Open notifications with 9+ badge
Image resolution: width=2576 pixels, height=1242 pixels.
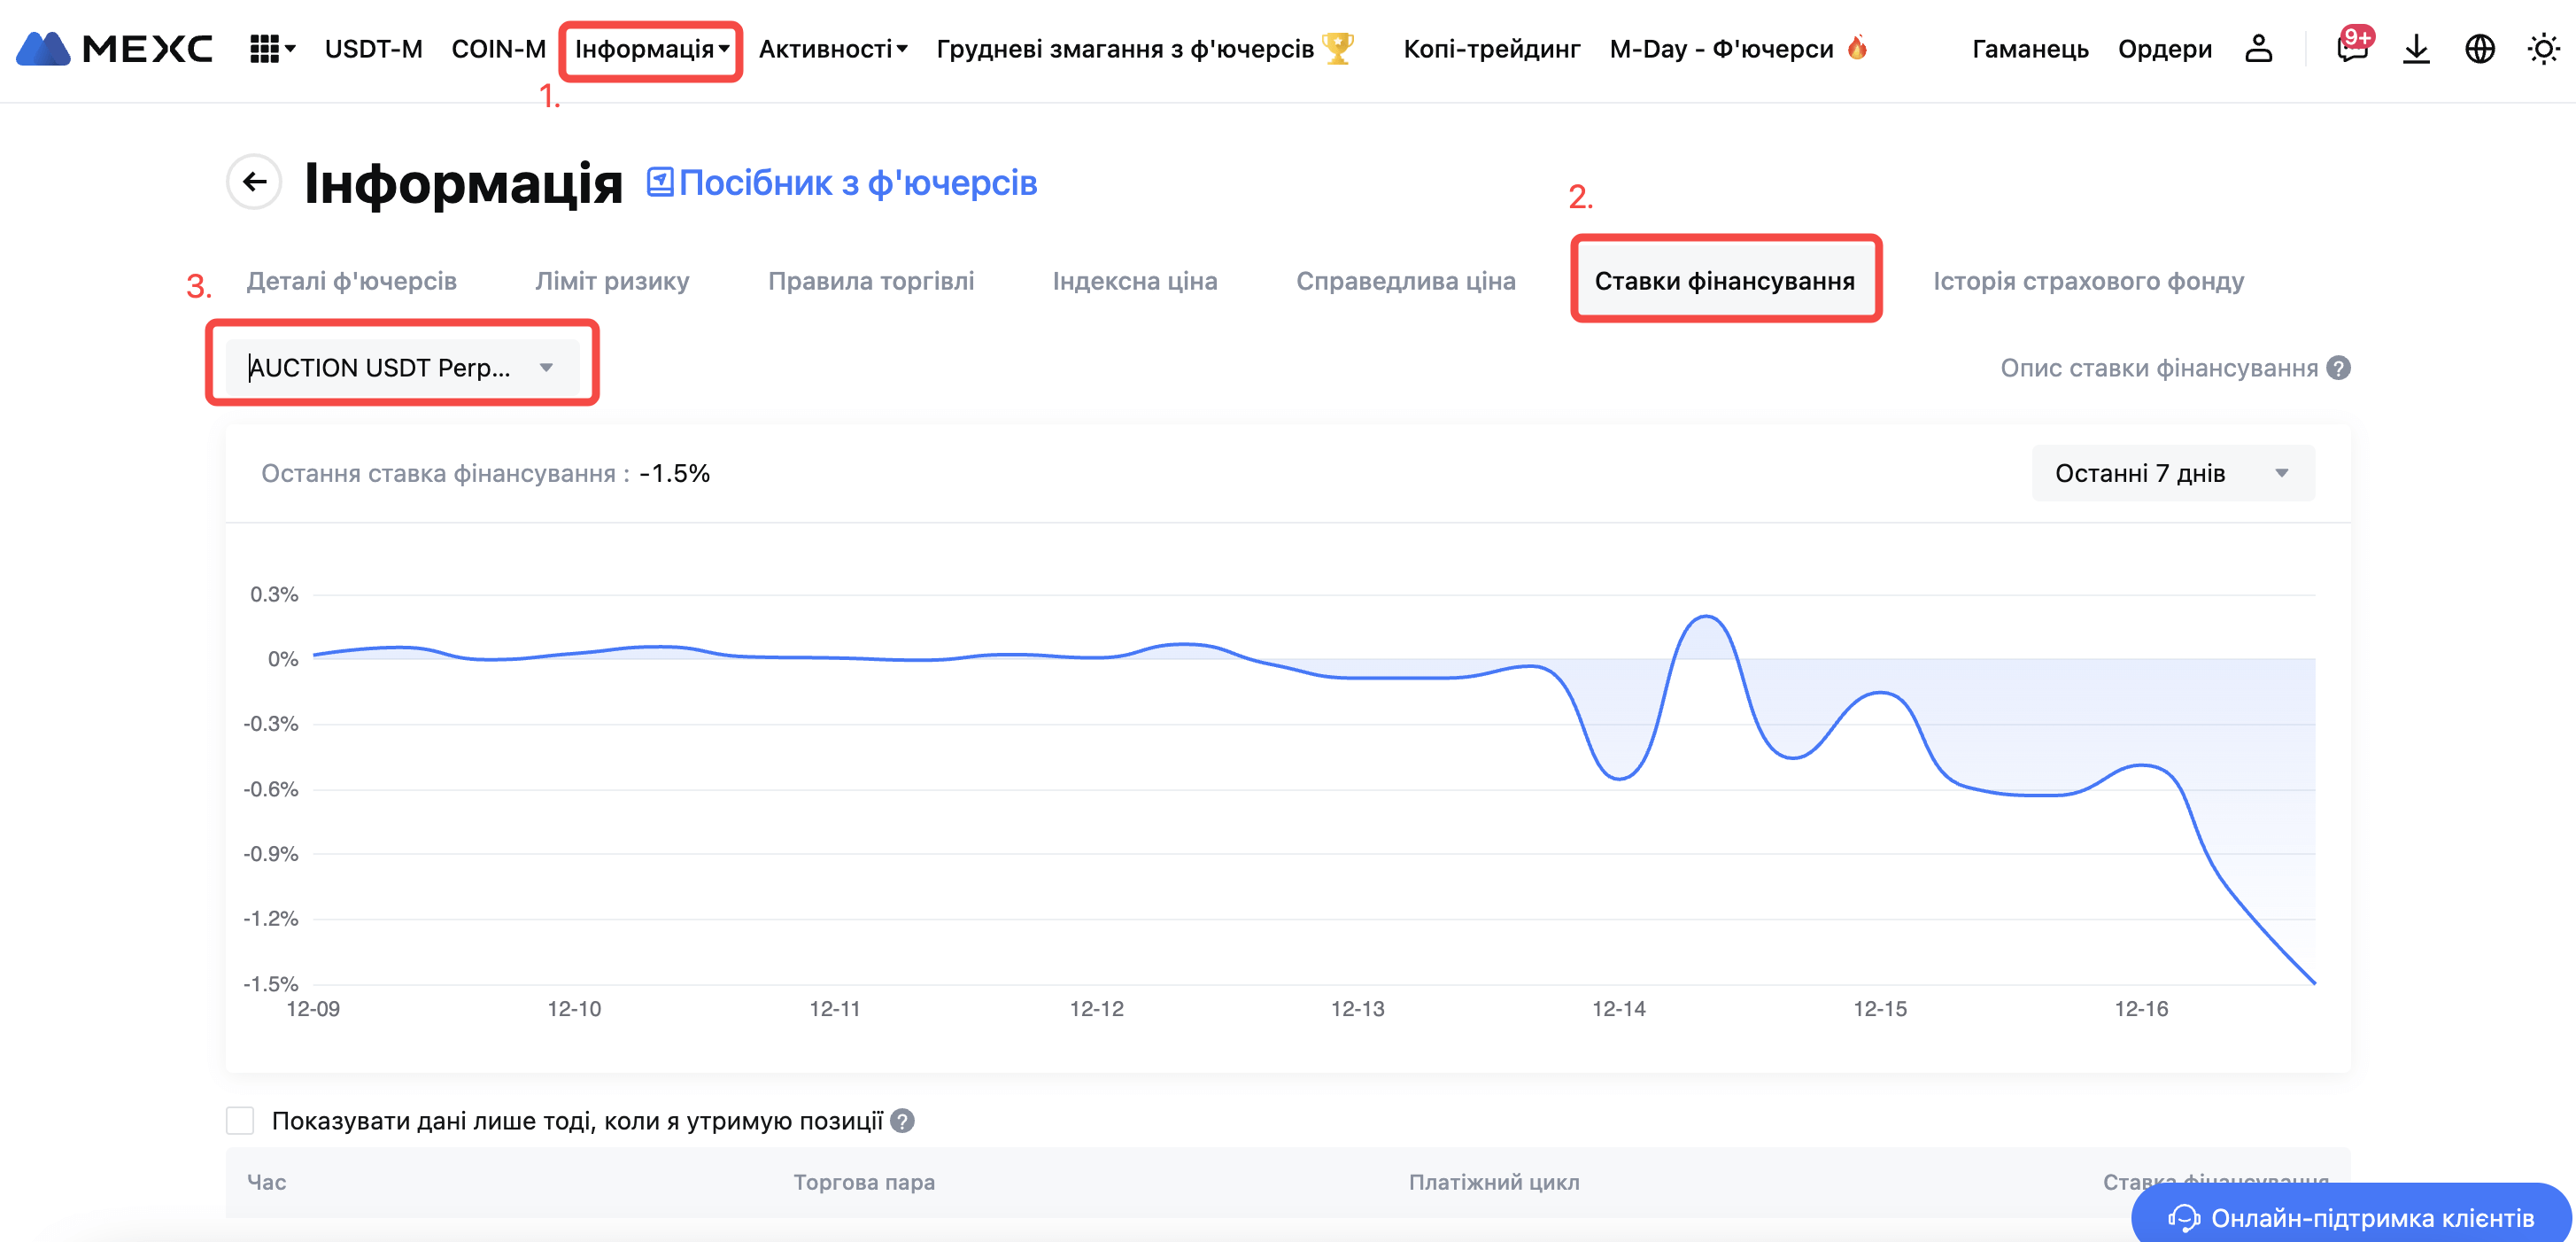[x=2351, y=49]
